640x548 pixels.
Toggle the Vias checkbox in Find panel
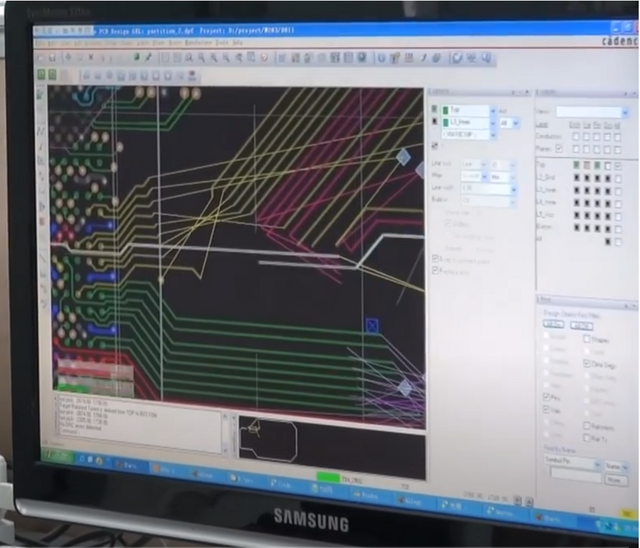coord(546,409)
